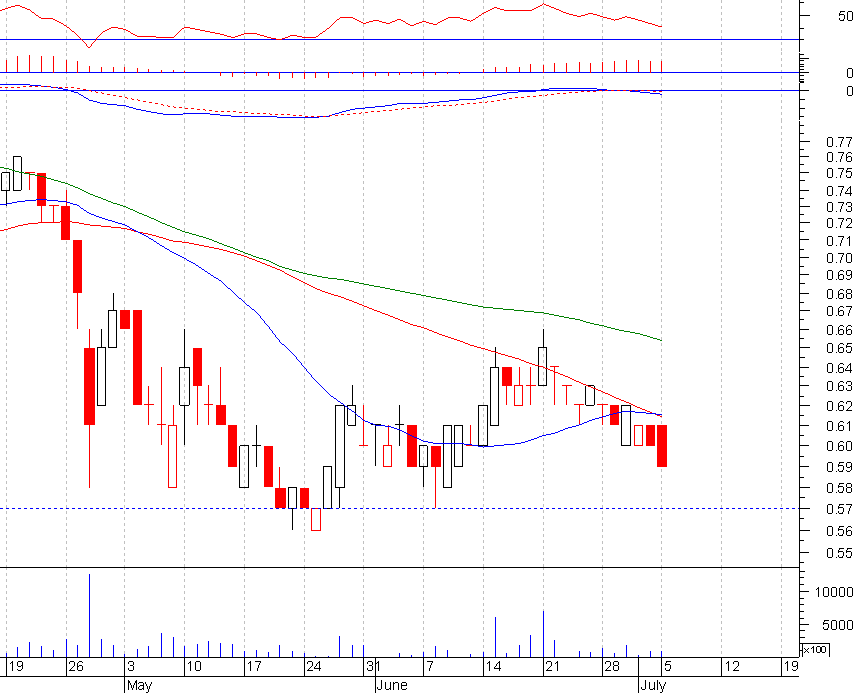857x693 pixels.
Task: Pick the 31 date label on the time axis
Action: [373, 666]
